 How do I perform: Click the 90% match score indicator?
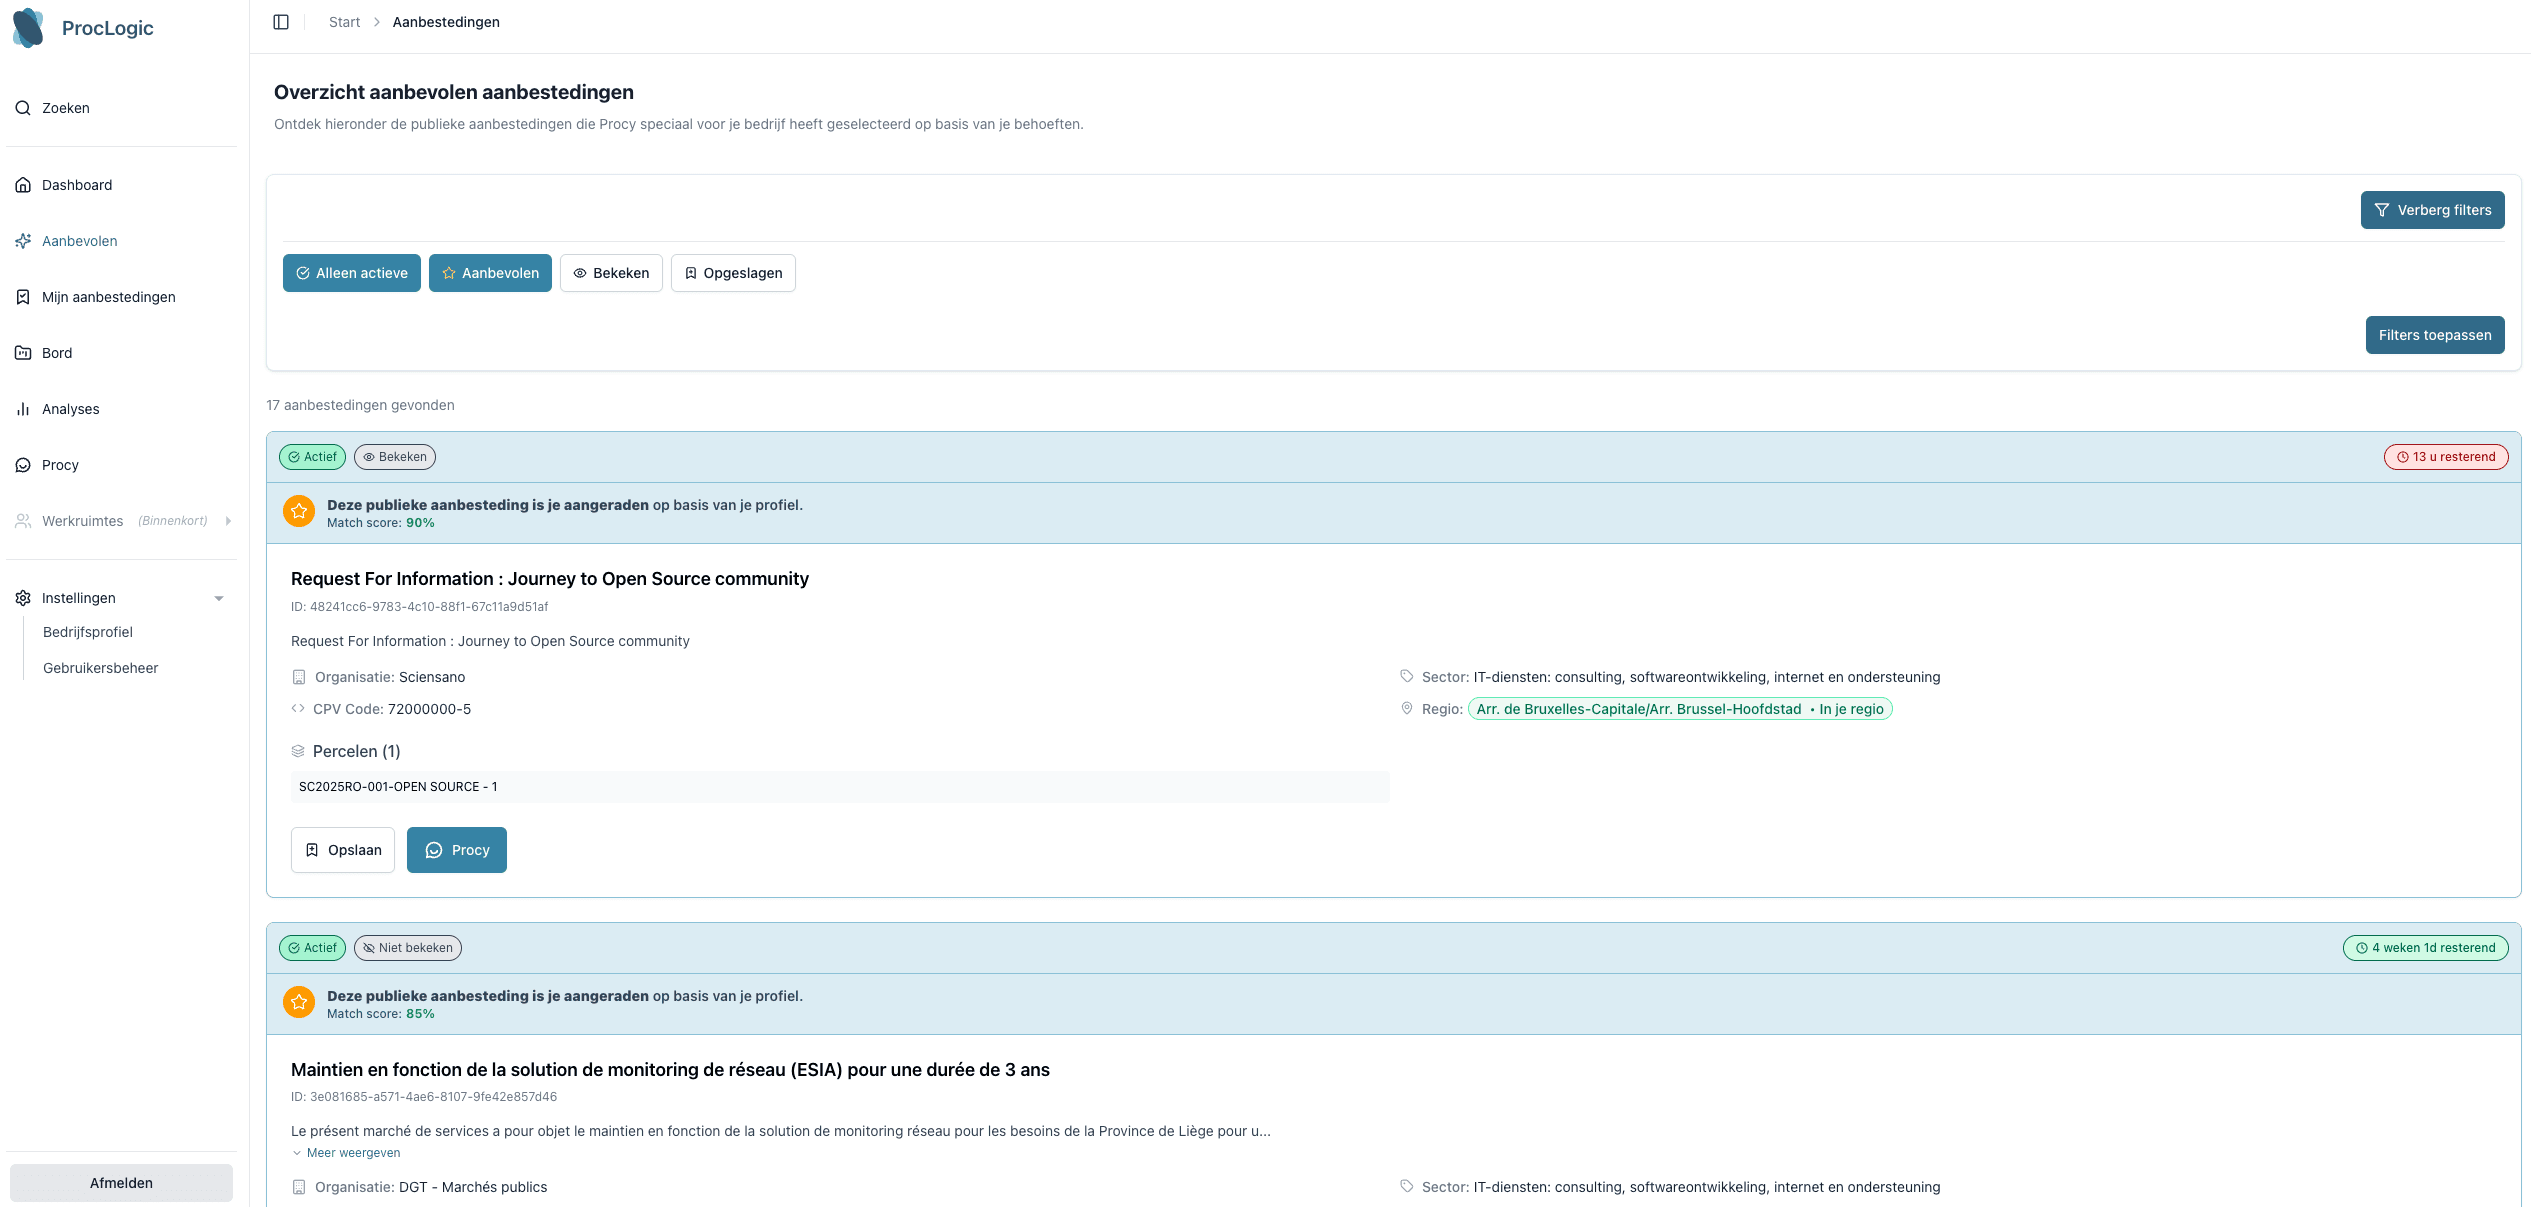pos(421,522)
